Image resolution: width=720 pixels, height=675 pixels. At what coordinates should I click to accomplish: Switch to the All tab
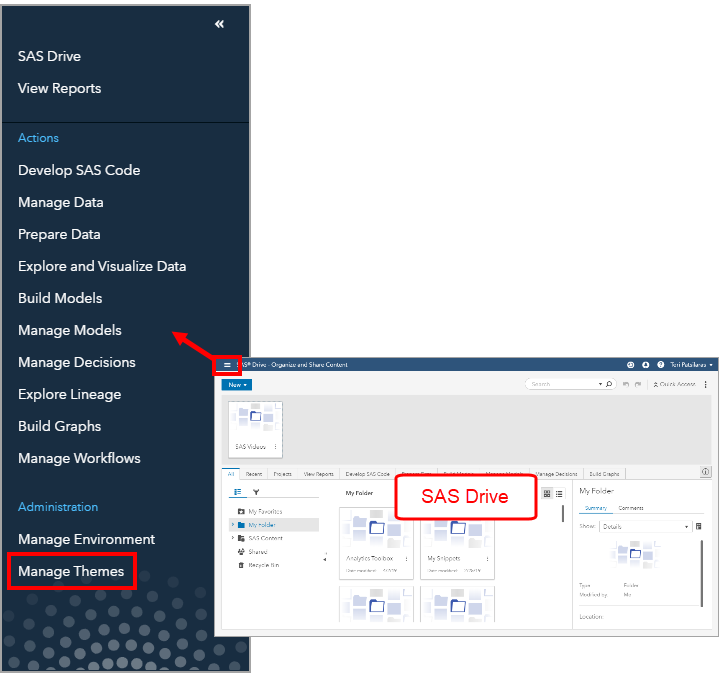(x=231, y=473)
